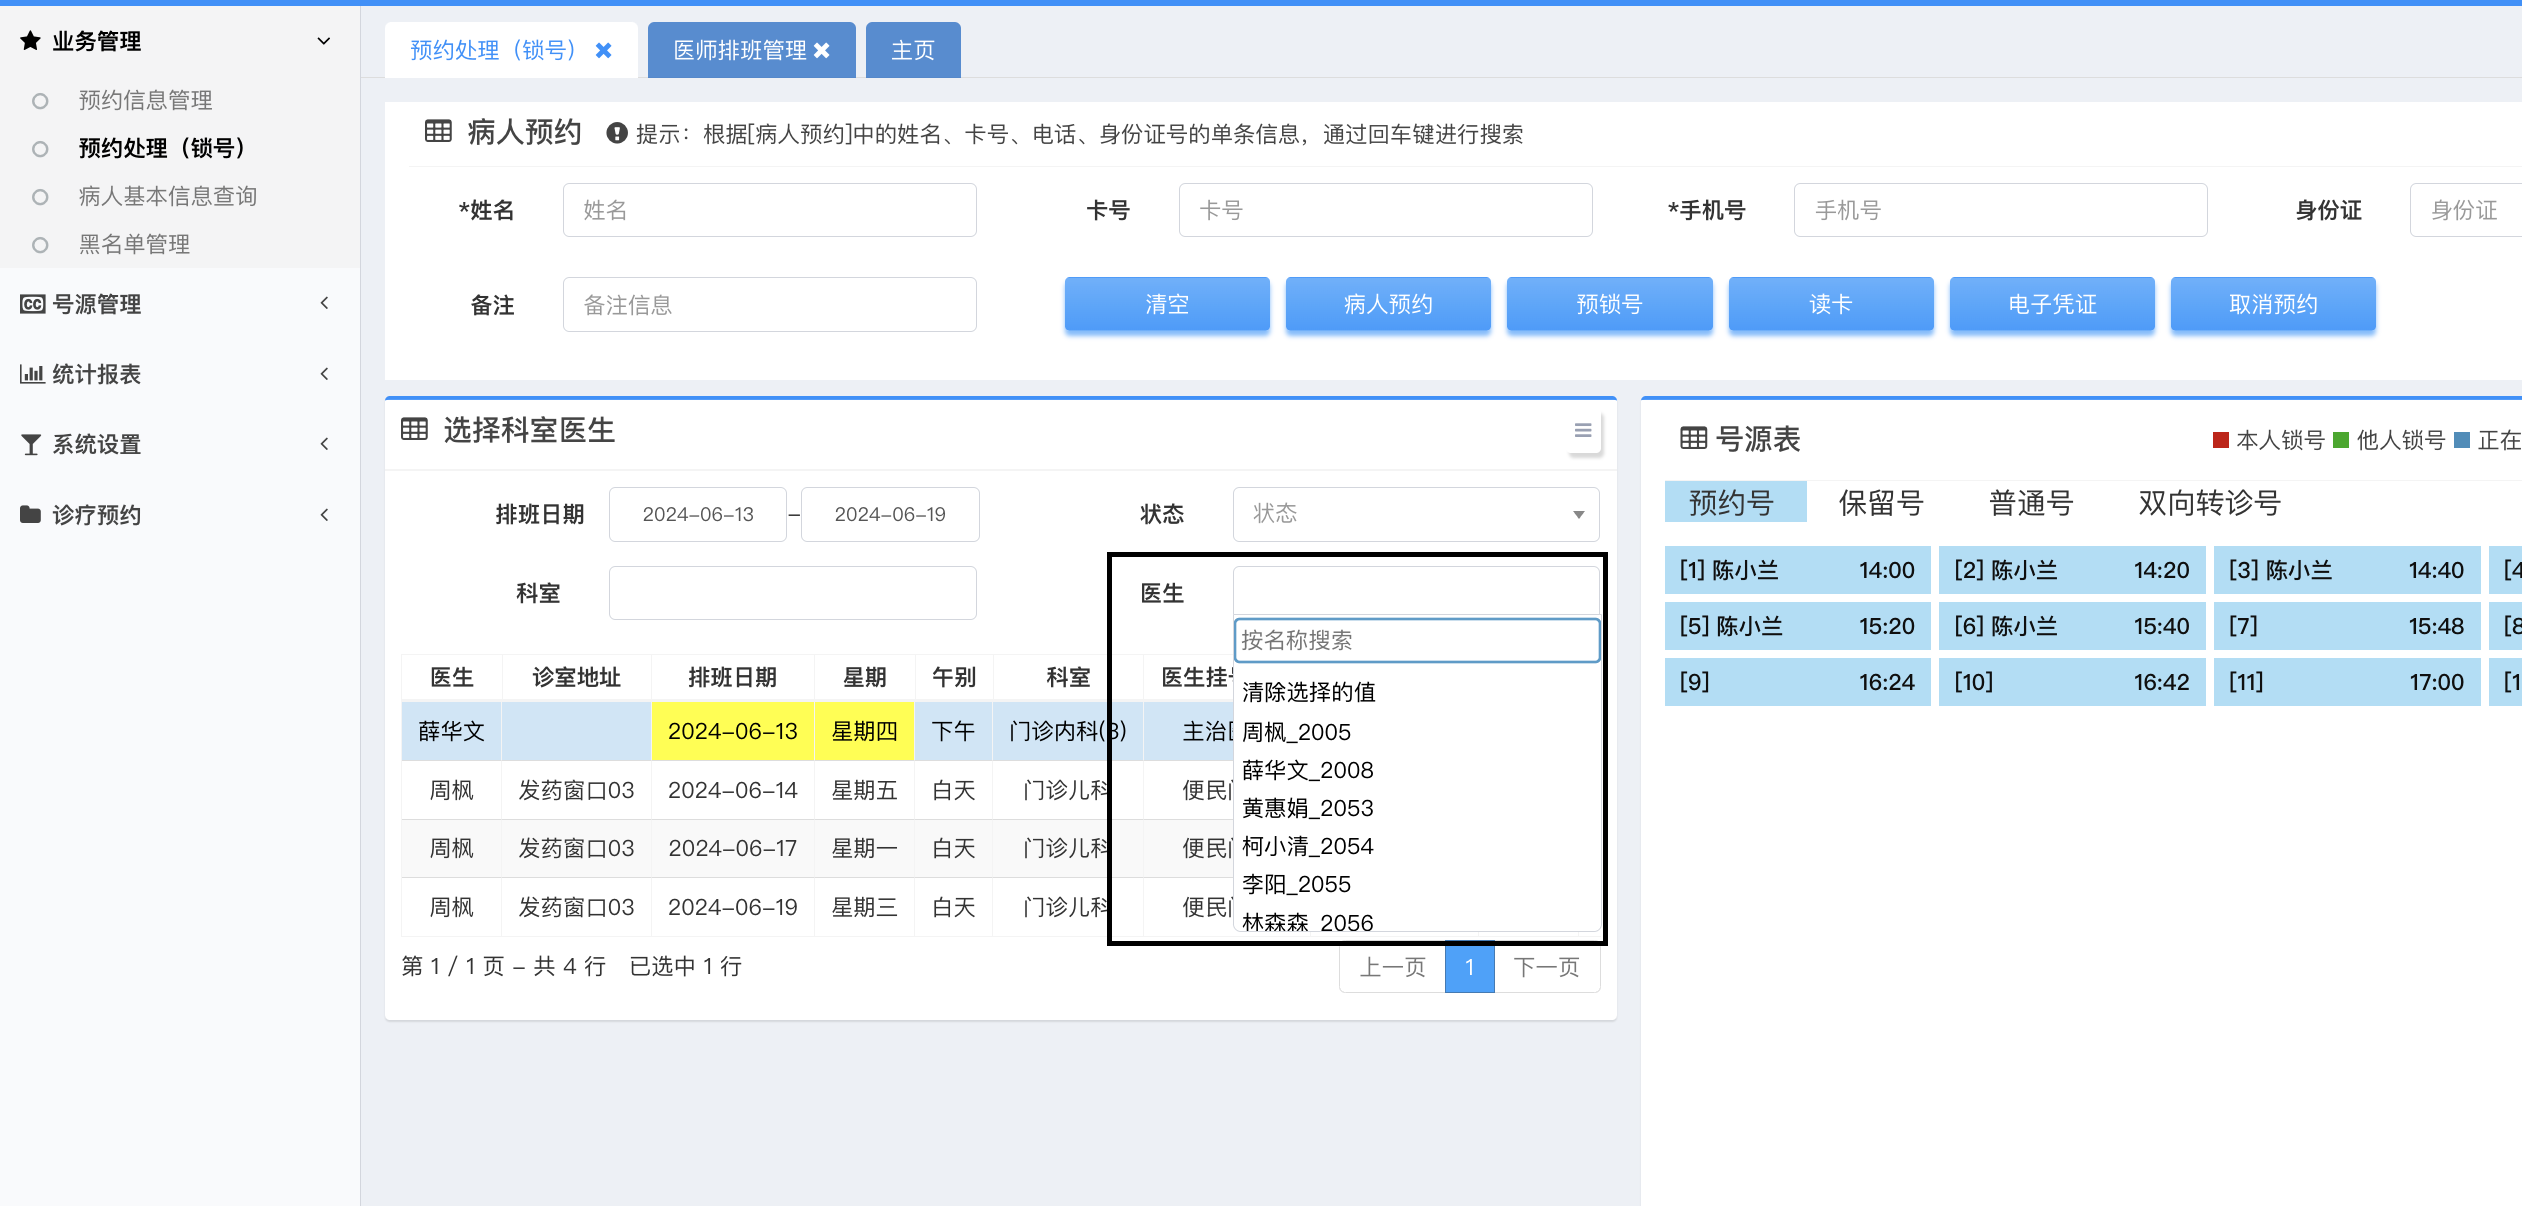This screenshot has height=1206, width=2522.
Task: Collapse the 业务管理 menu chevron
Action: pos(323,41)
